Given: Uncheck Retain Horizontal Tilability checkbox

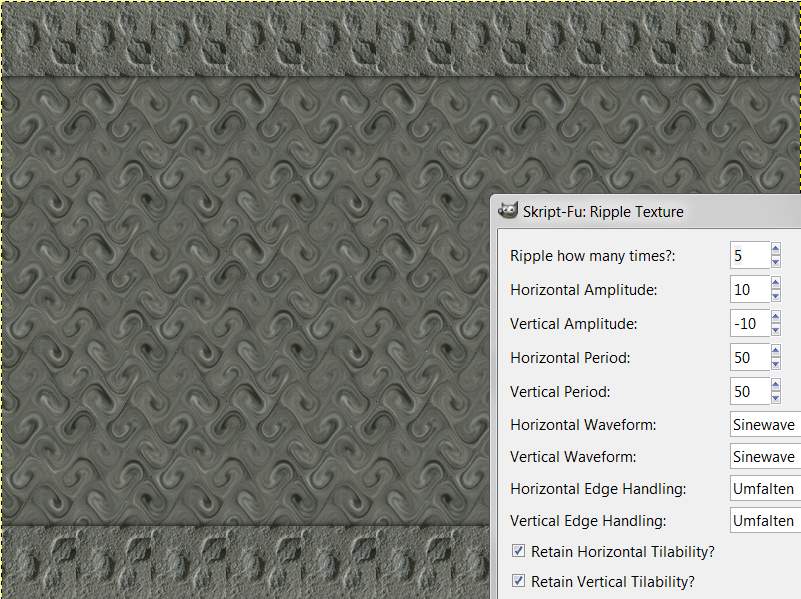Looking at the screenshot, I should click(518, 550).
